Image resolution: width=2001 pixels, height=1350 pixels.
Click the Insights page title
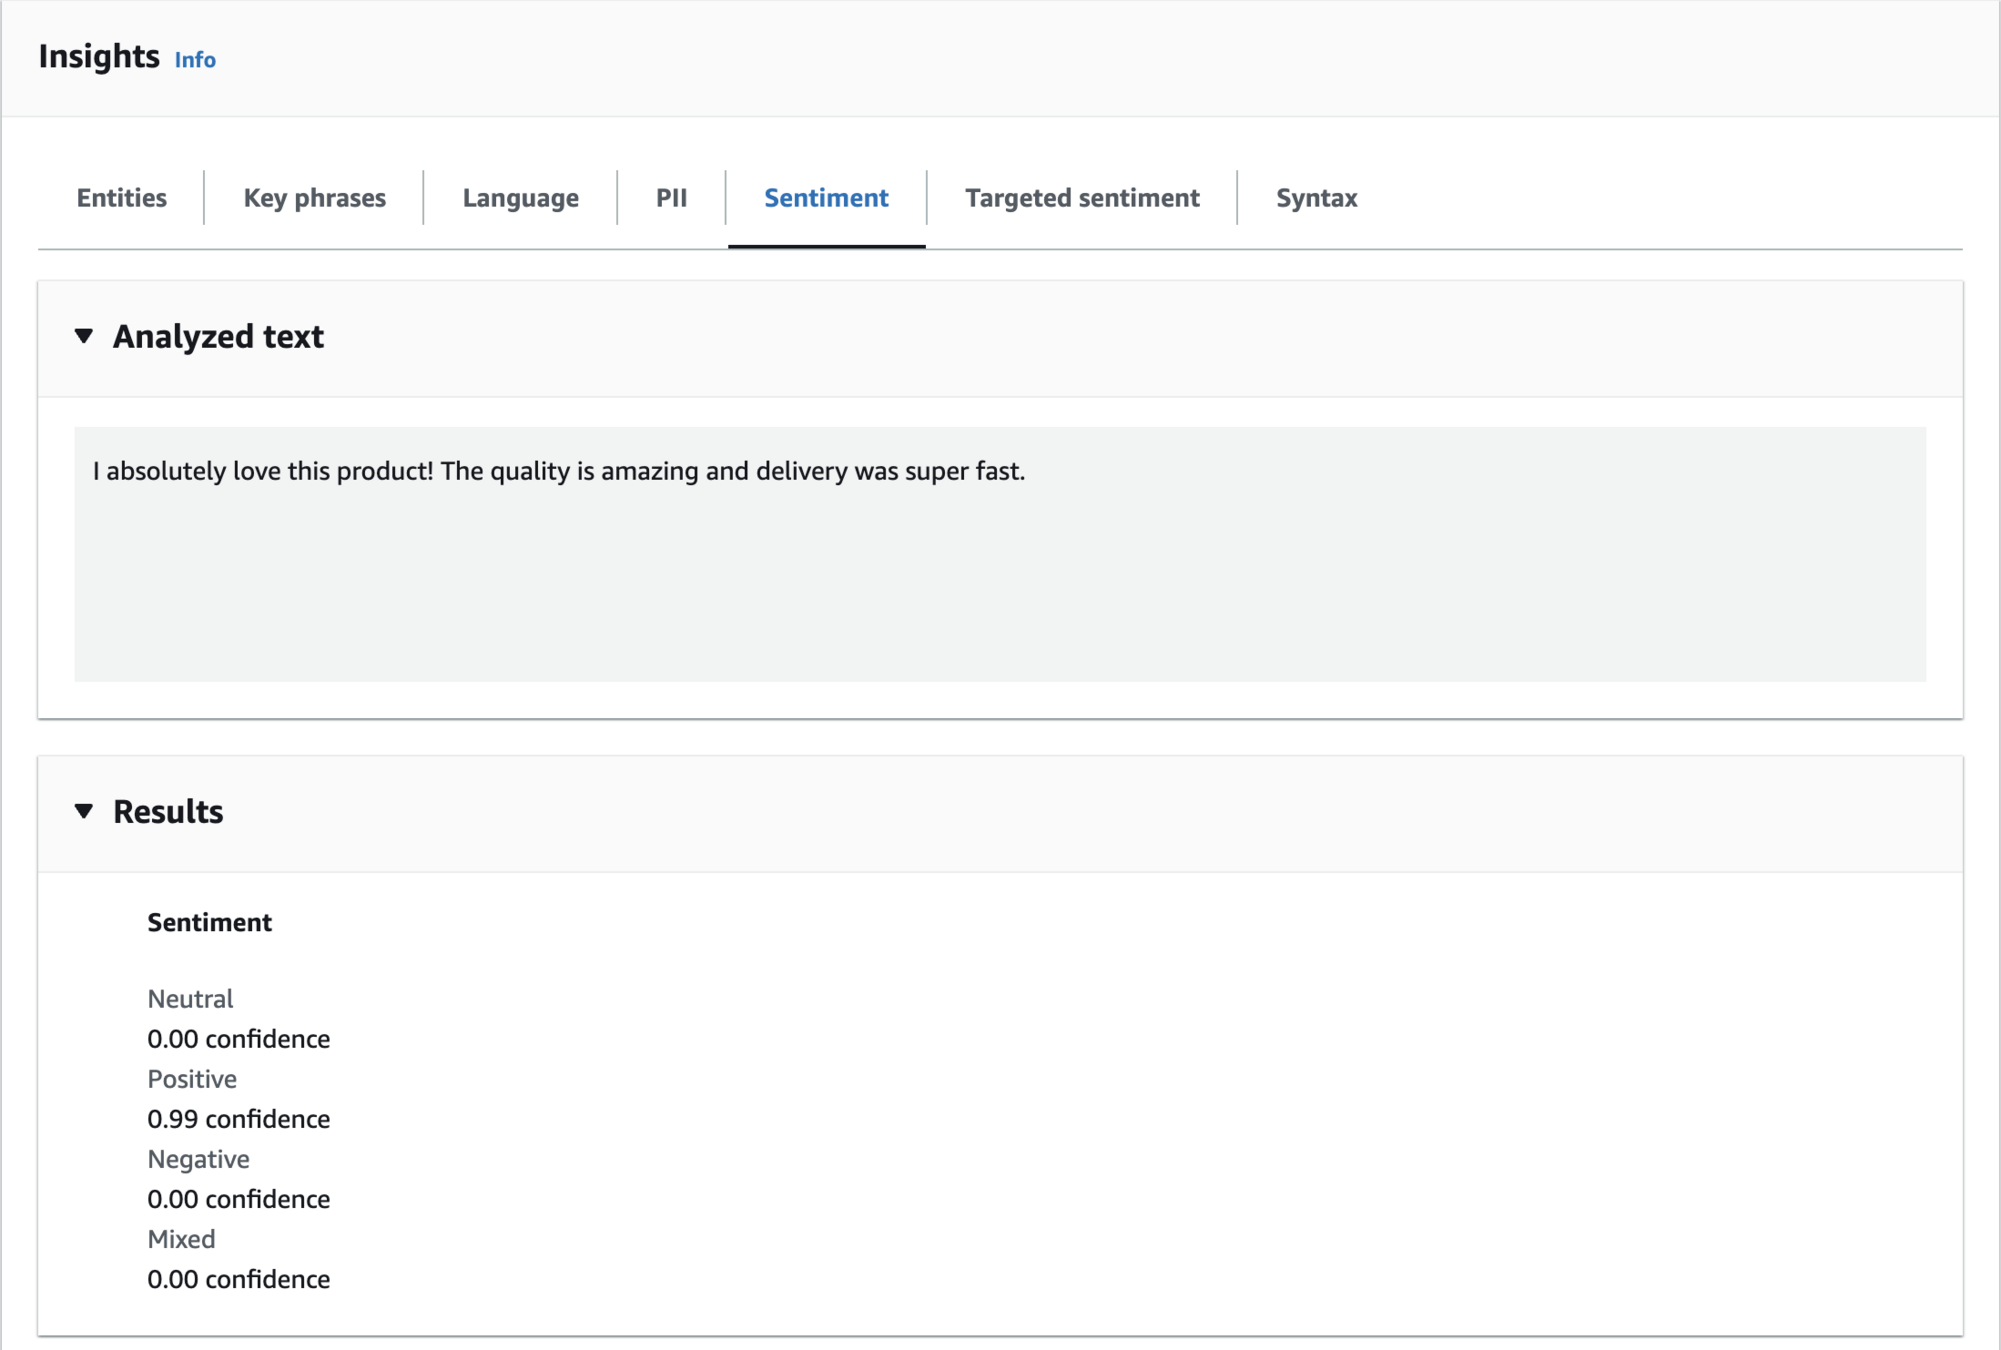[99, 57]
